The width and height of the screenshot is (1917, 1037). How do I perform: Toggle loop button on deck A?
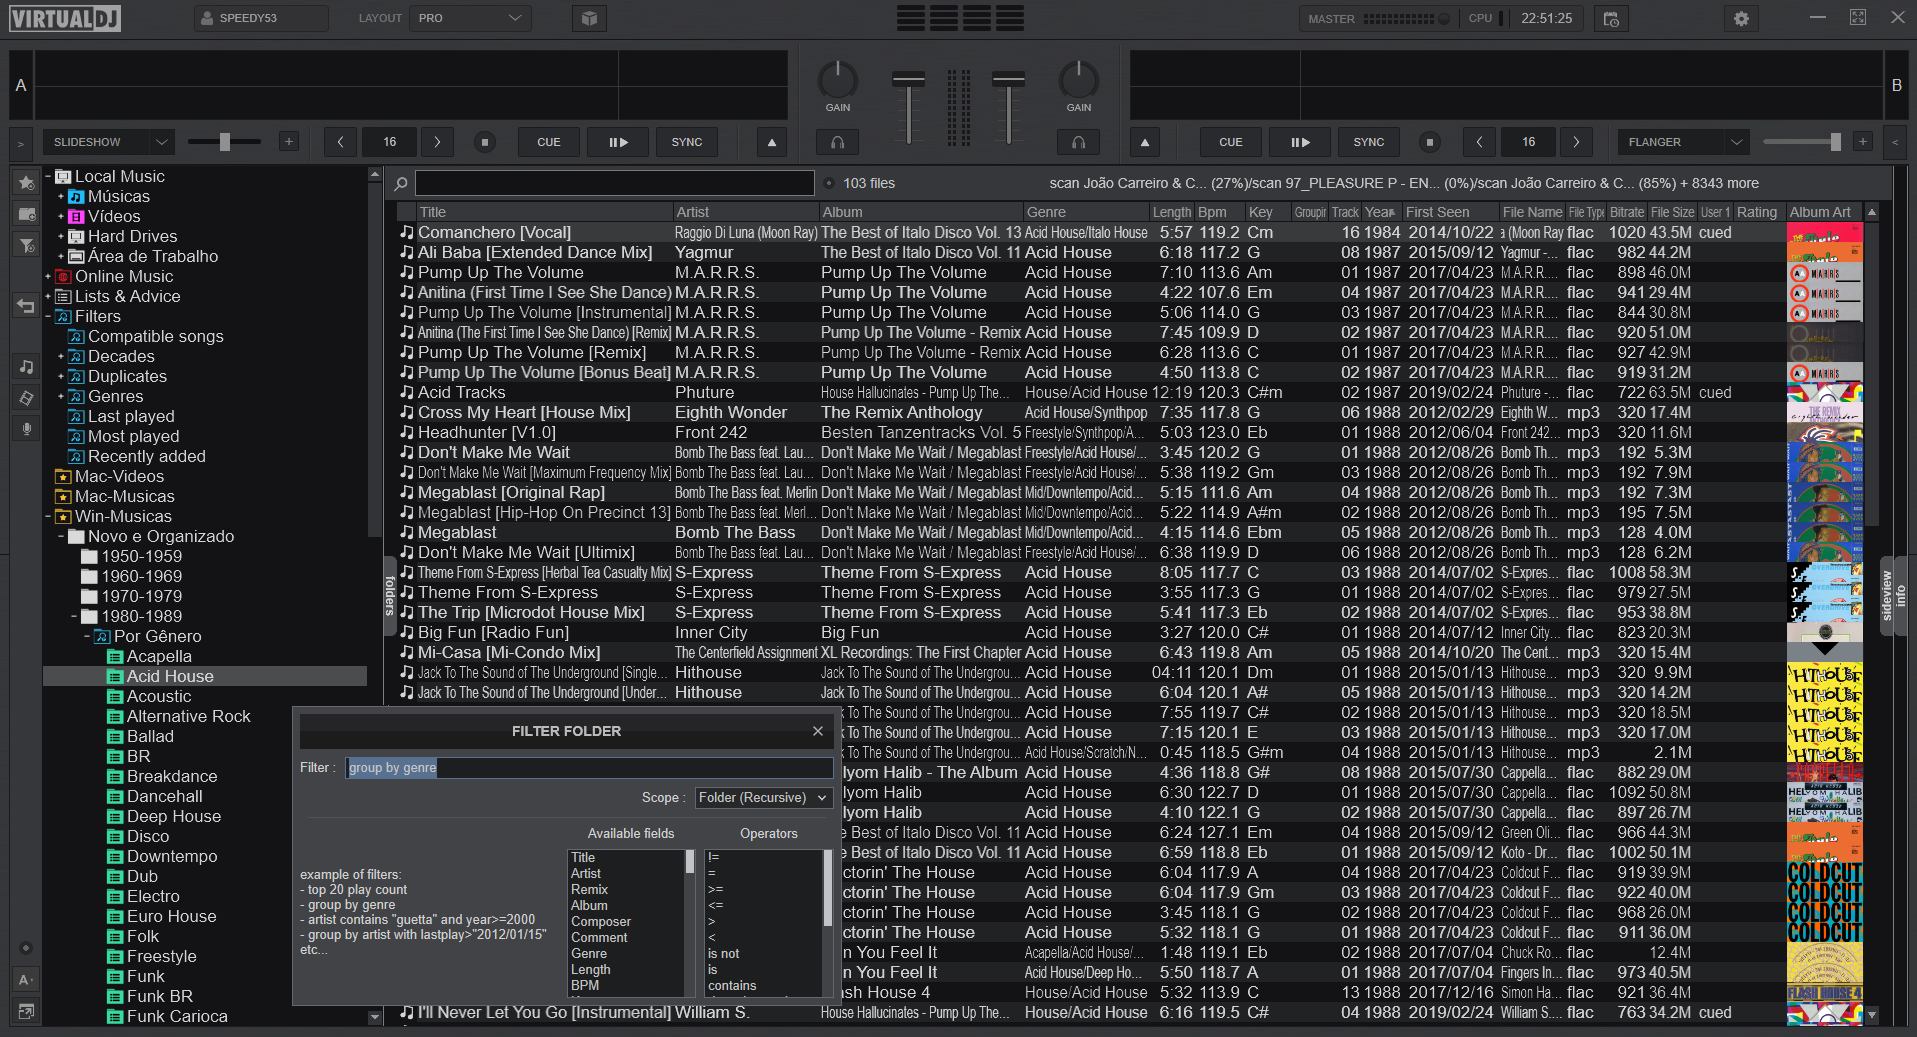coord(485,142)
